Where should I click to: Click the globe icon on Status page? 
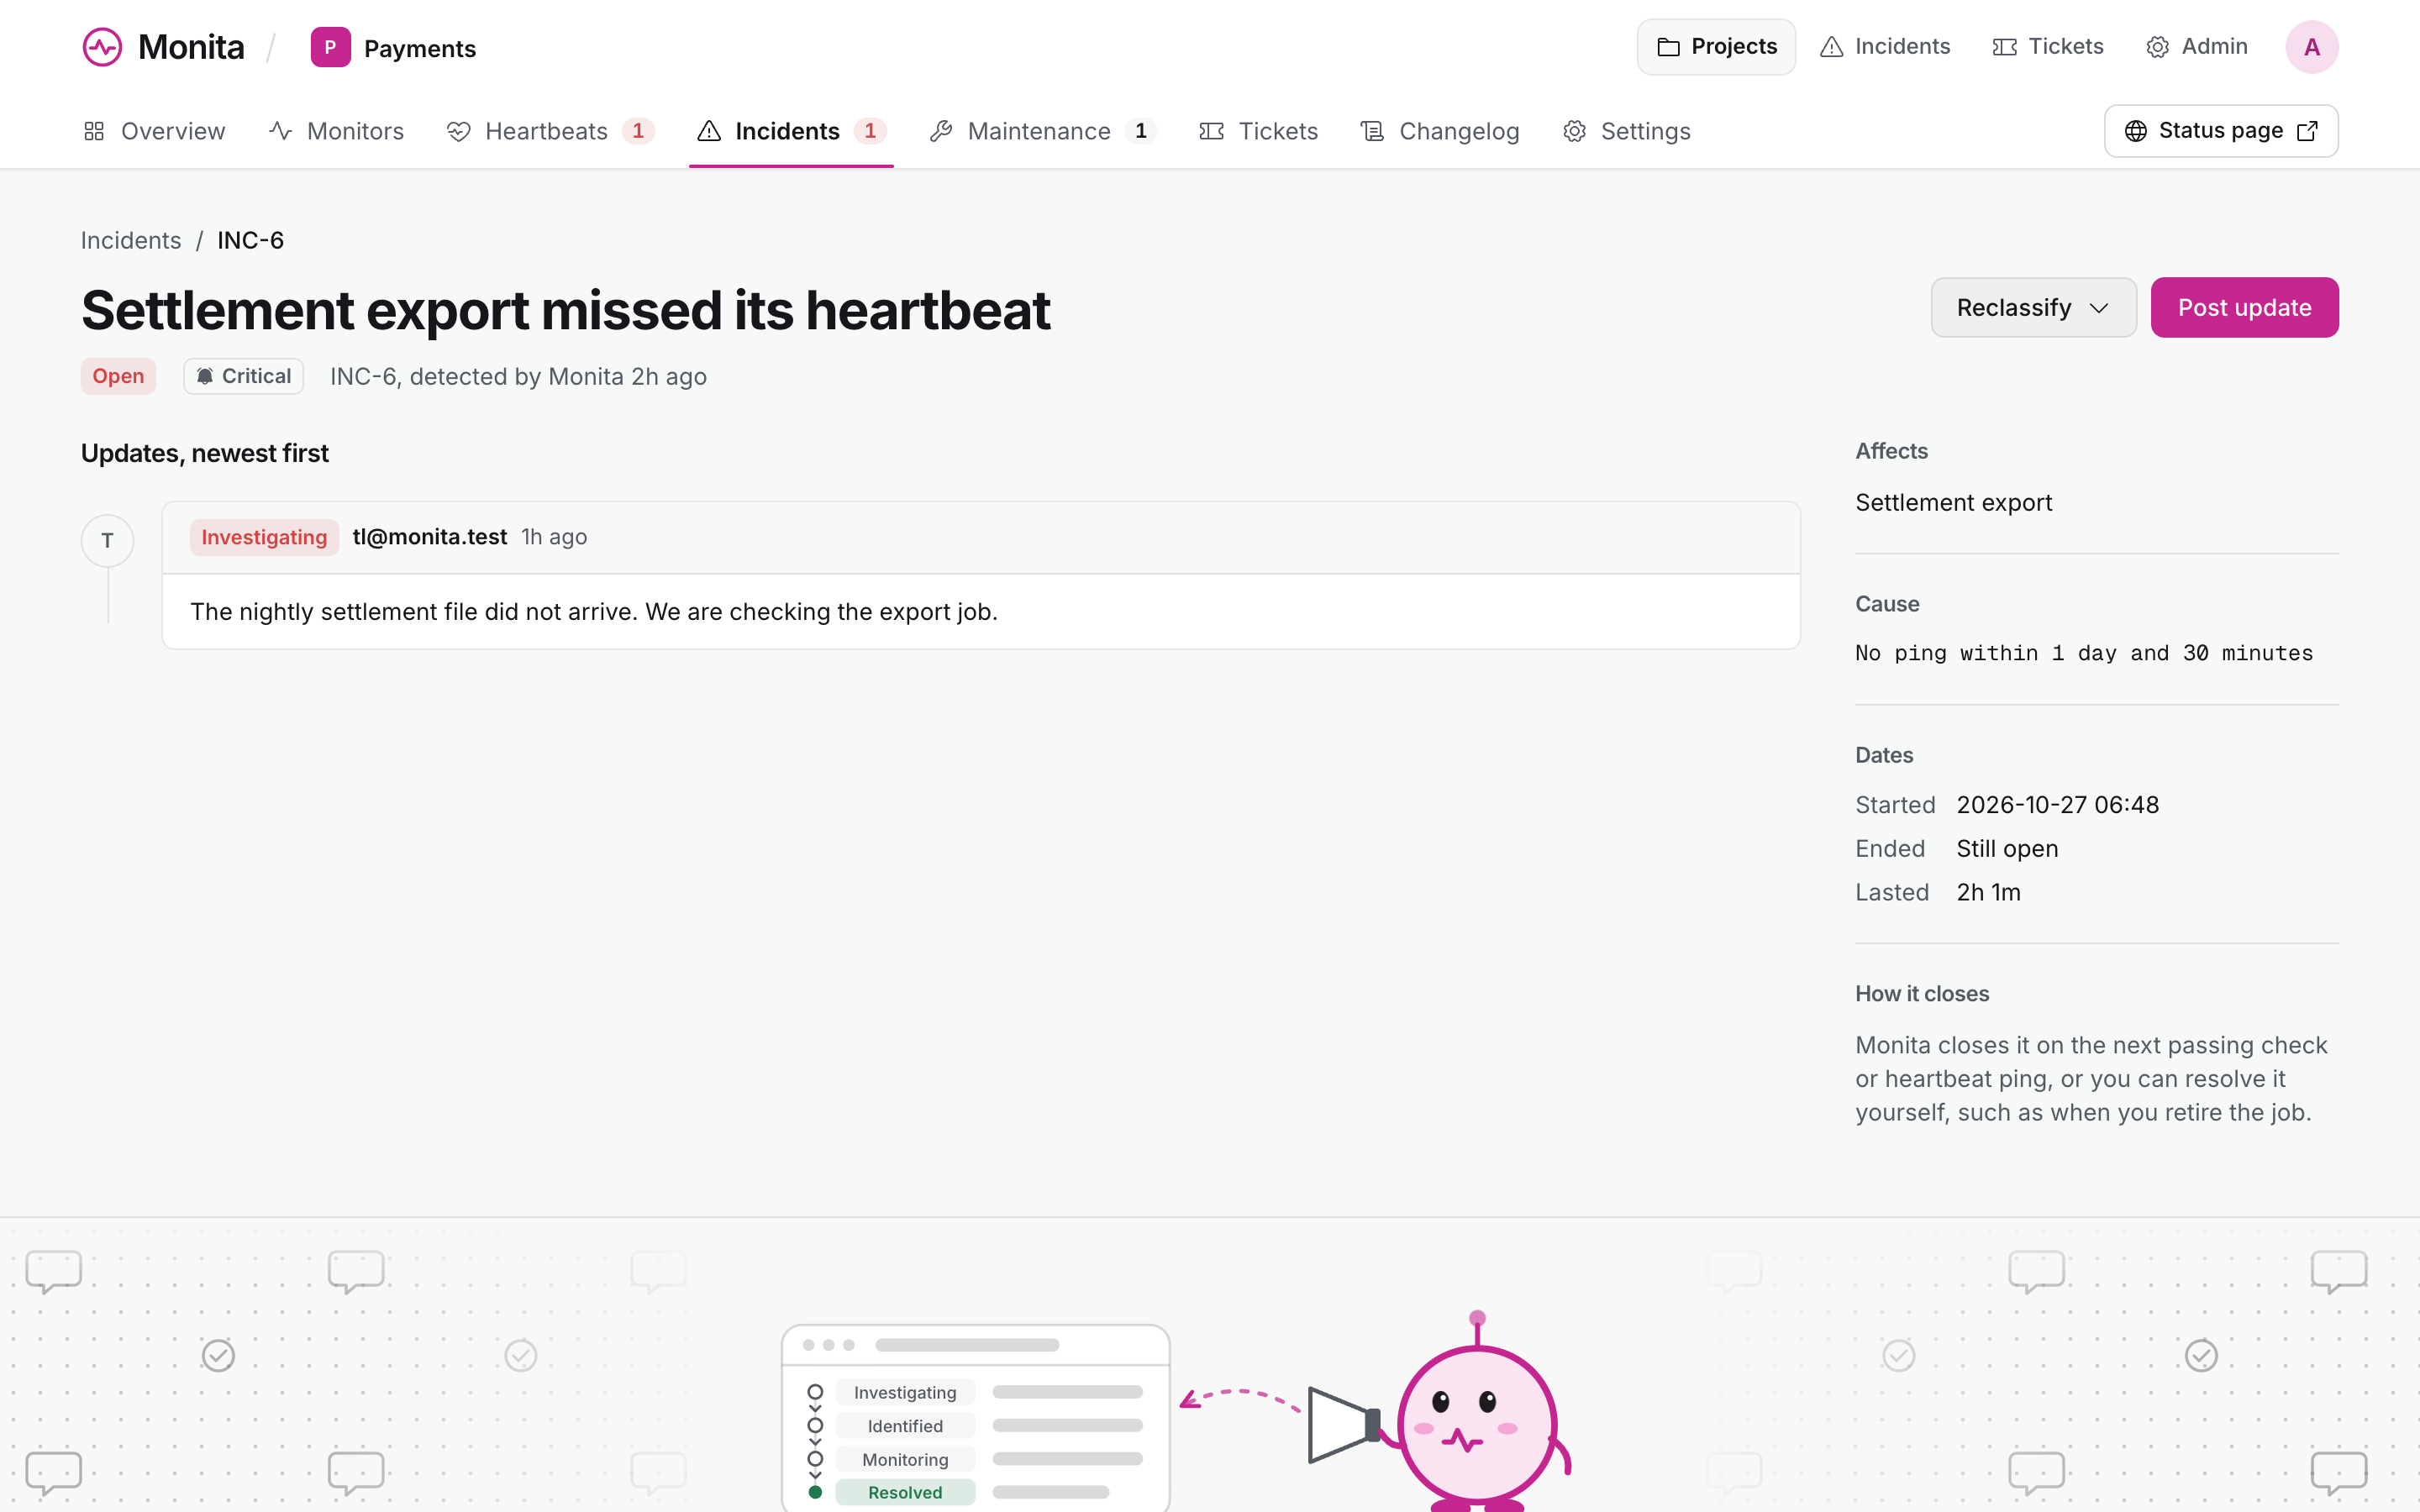point(2135,131)
